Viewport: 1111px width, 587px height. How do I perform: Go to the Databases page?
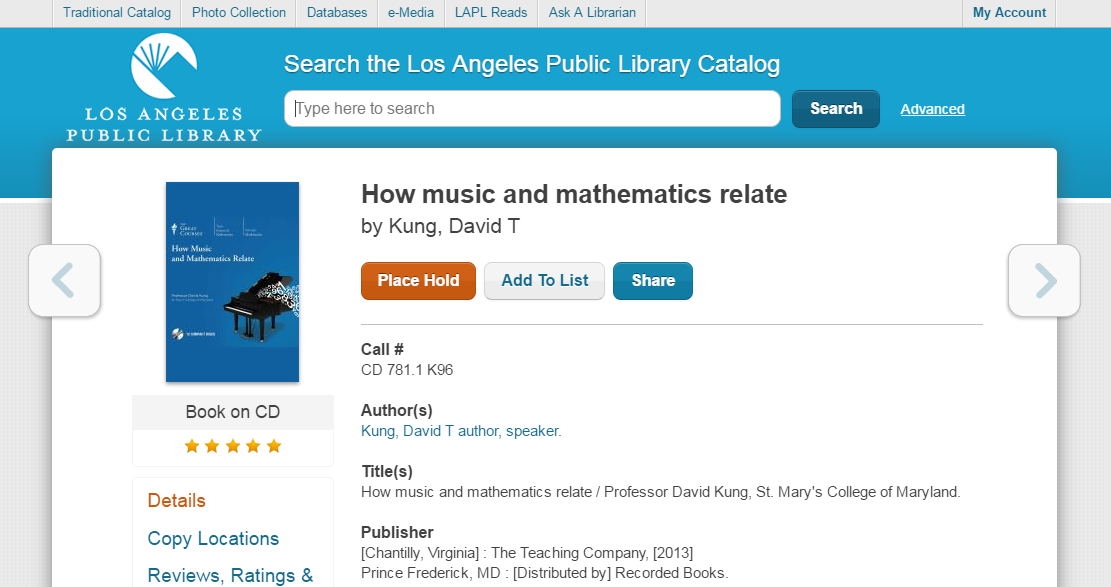point(337,13)
